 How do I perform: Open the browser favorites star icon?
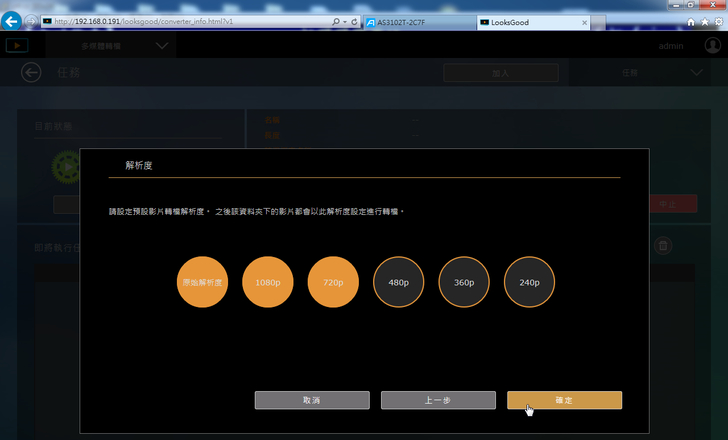704,21
